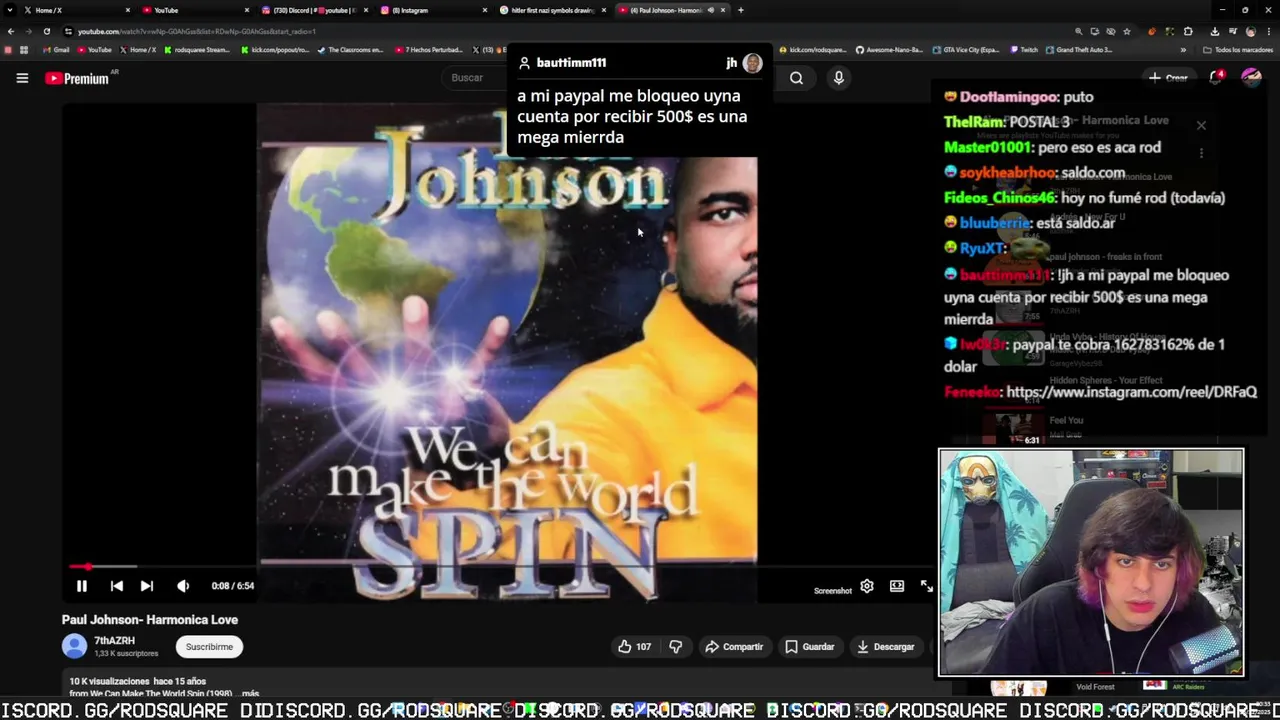The width and height of the screenshot is (1280, 720).
Task: Click the Buscar search field
Action: (476, 78)
